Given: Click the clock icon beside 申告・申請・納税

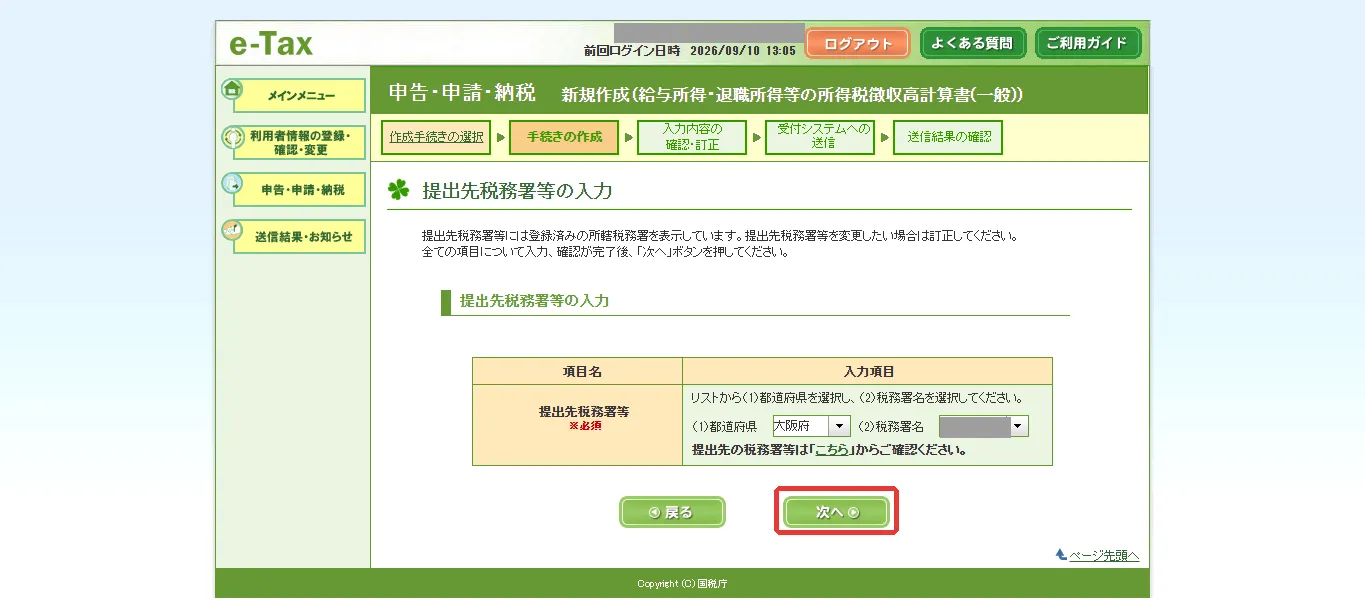Looking at the screenshot, I should coord(232,184).
